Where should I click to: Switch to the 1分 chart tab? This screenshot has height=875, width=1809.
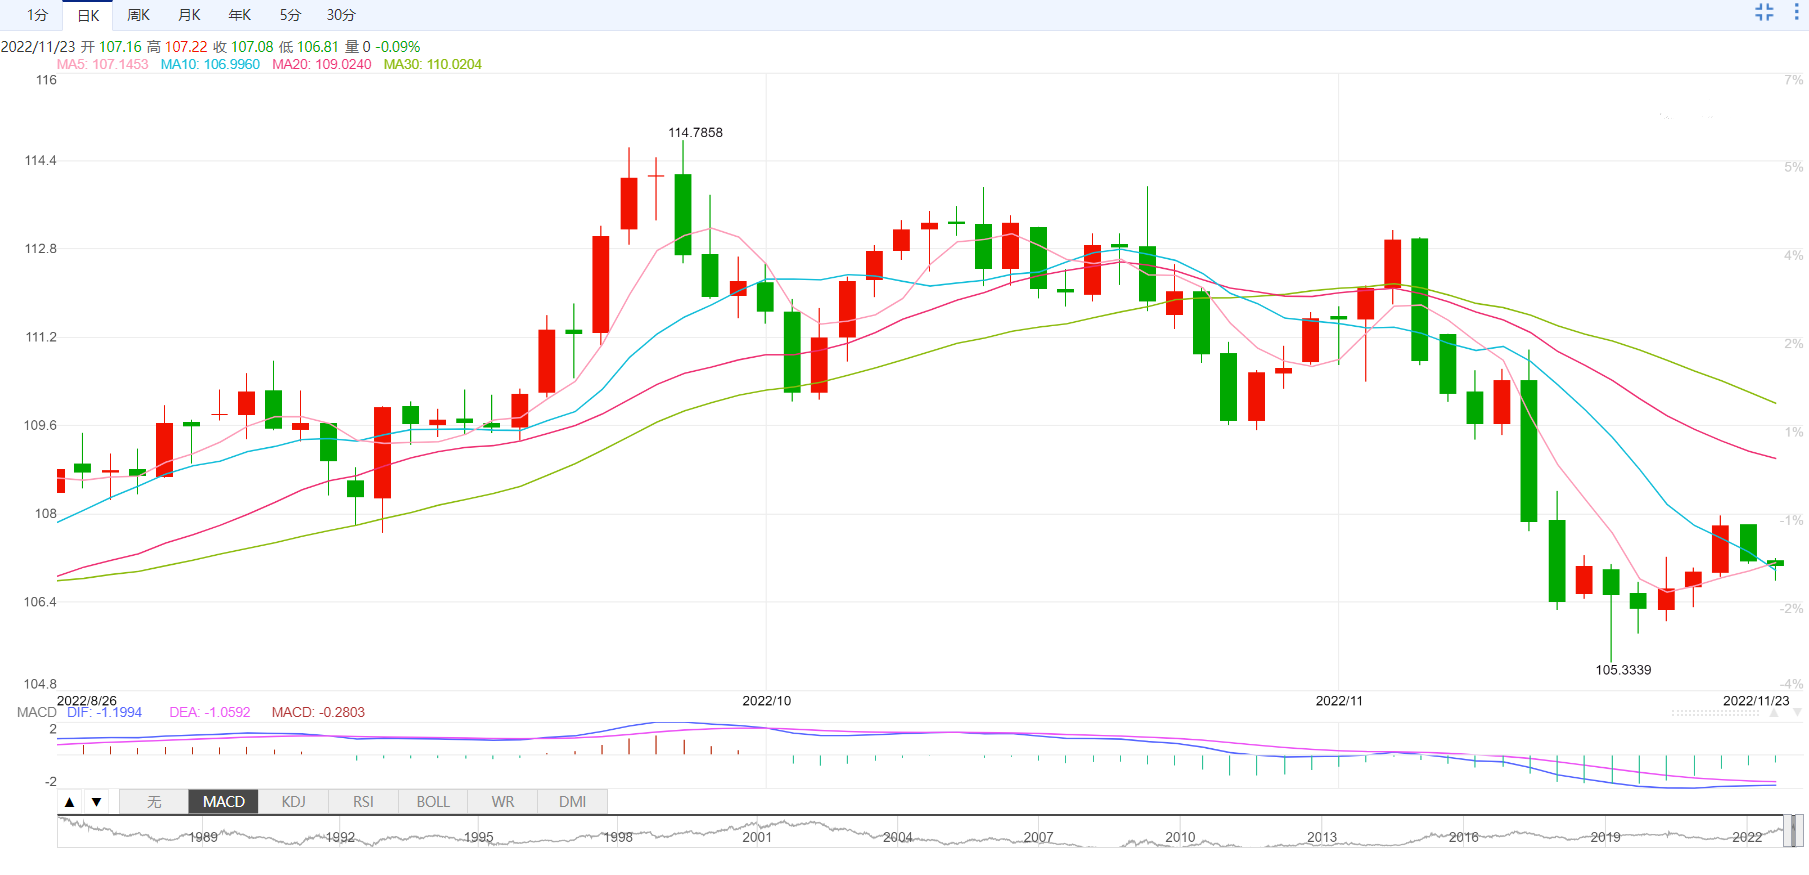pyautogui.click(x=37, y=15)
